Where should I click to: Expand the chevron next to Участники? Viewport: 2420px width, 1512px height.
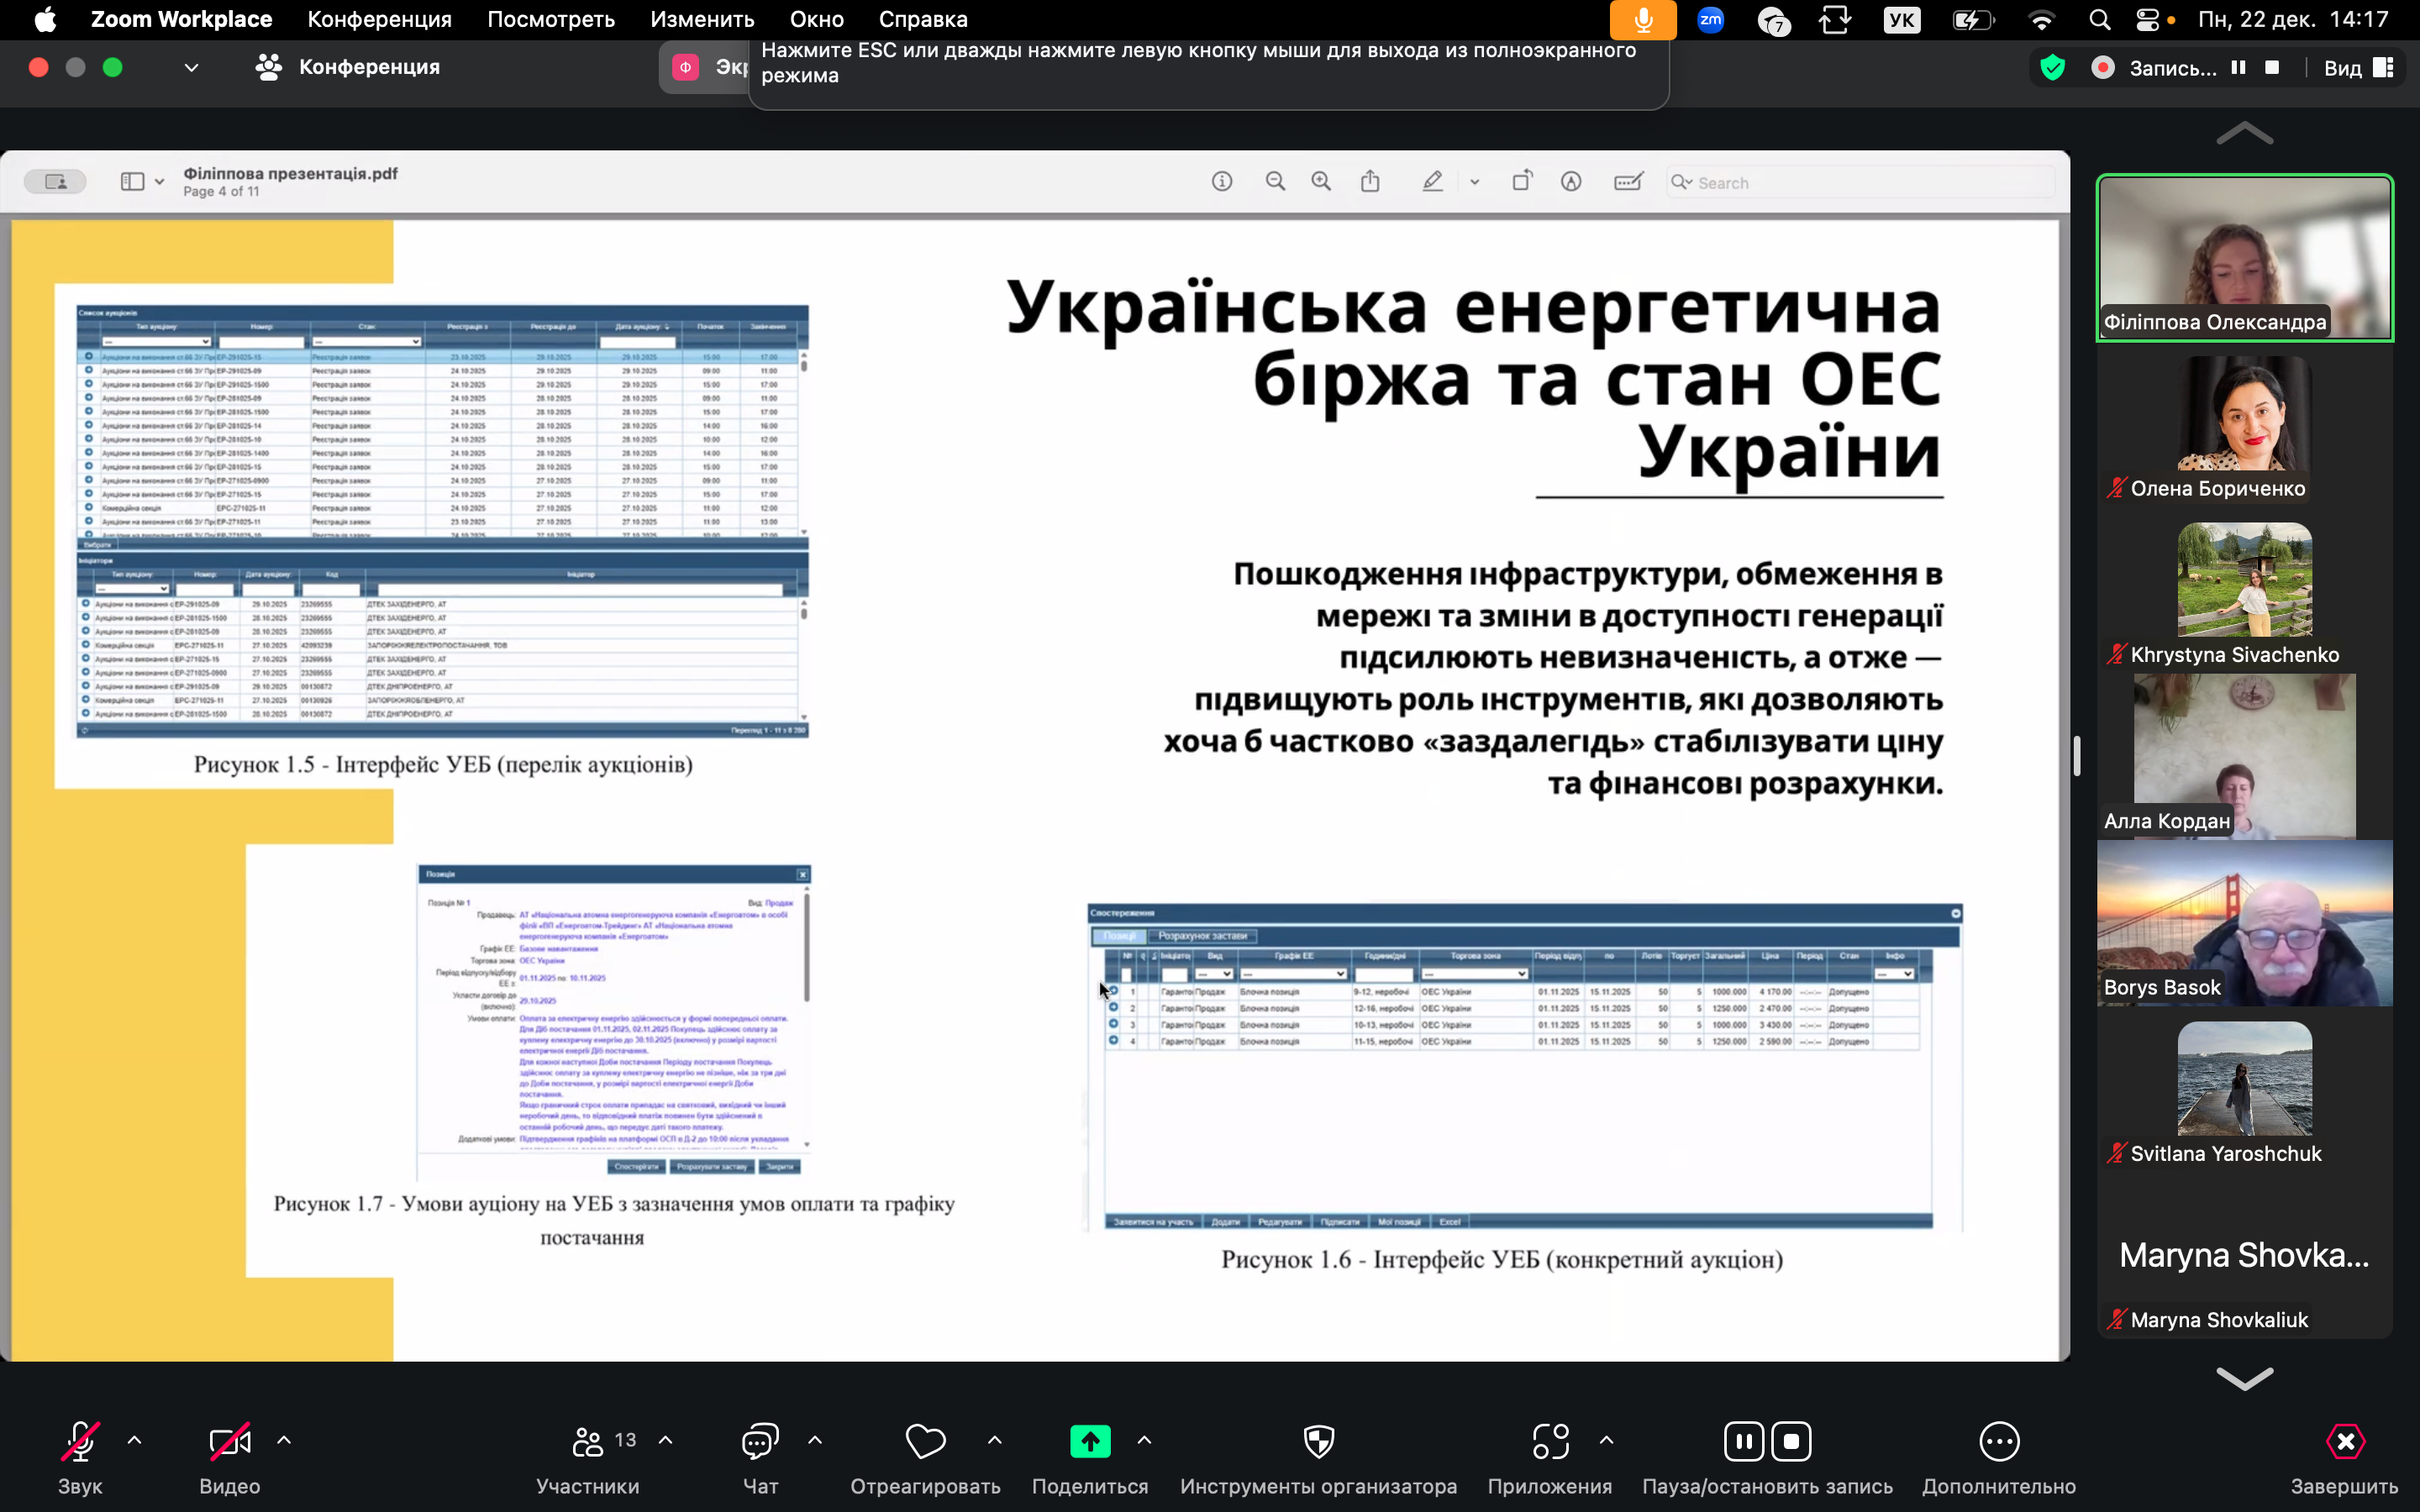(x=666, y=1440)
